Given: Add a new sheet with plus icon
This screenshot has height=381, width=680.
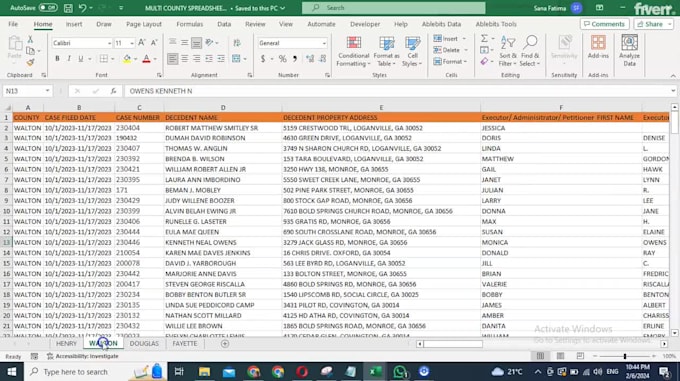Looking at the screenshot, I should click(x=225, y=344).
